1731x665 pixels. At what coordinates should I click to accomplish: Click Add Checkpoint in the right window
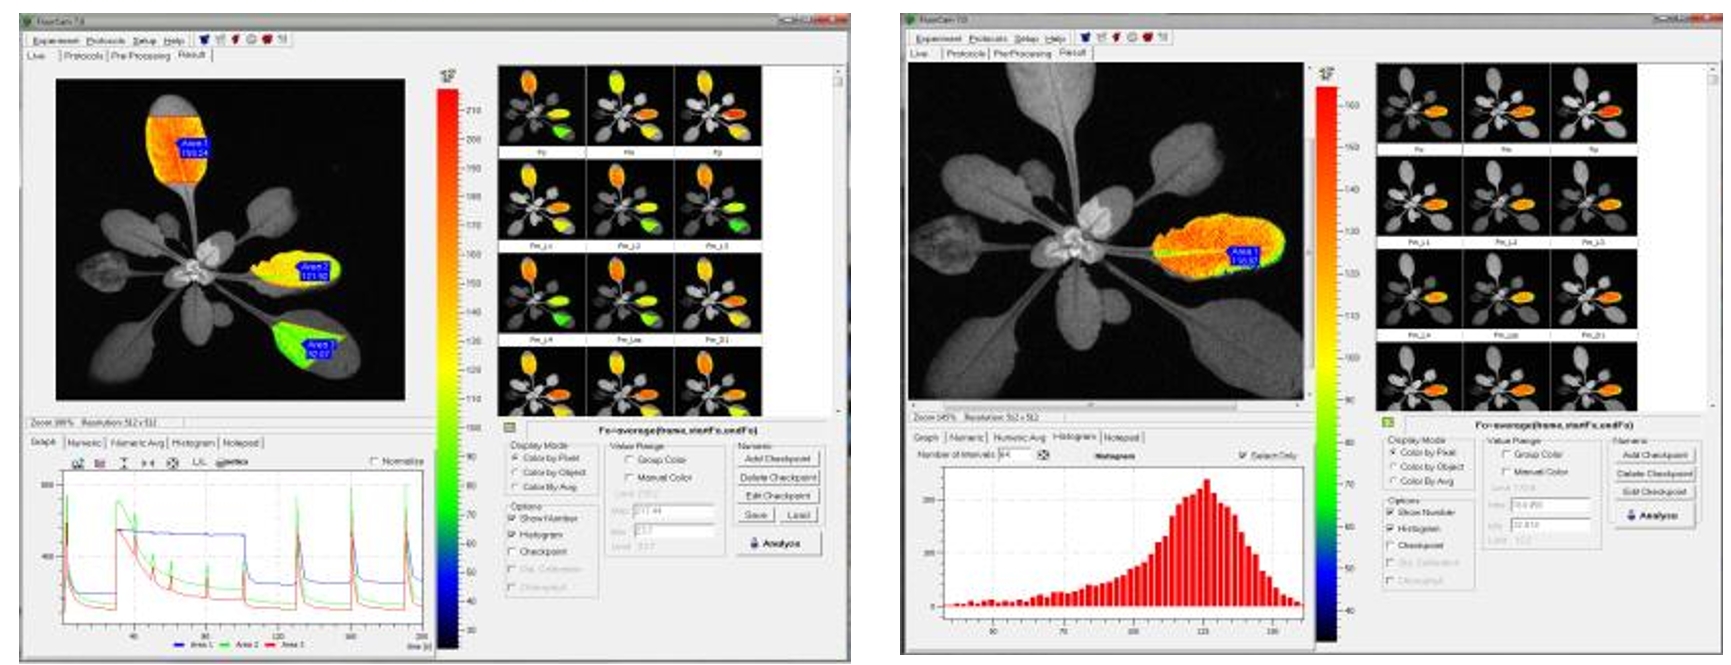coord(1655,456)
